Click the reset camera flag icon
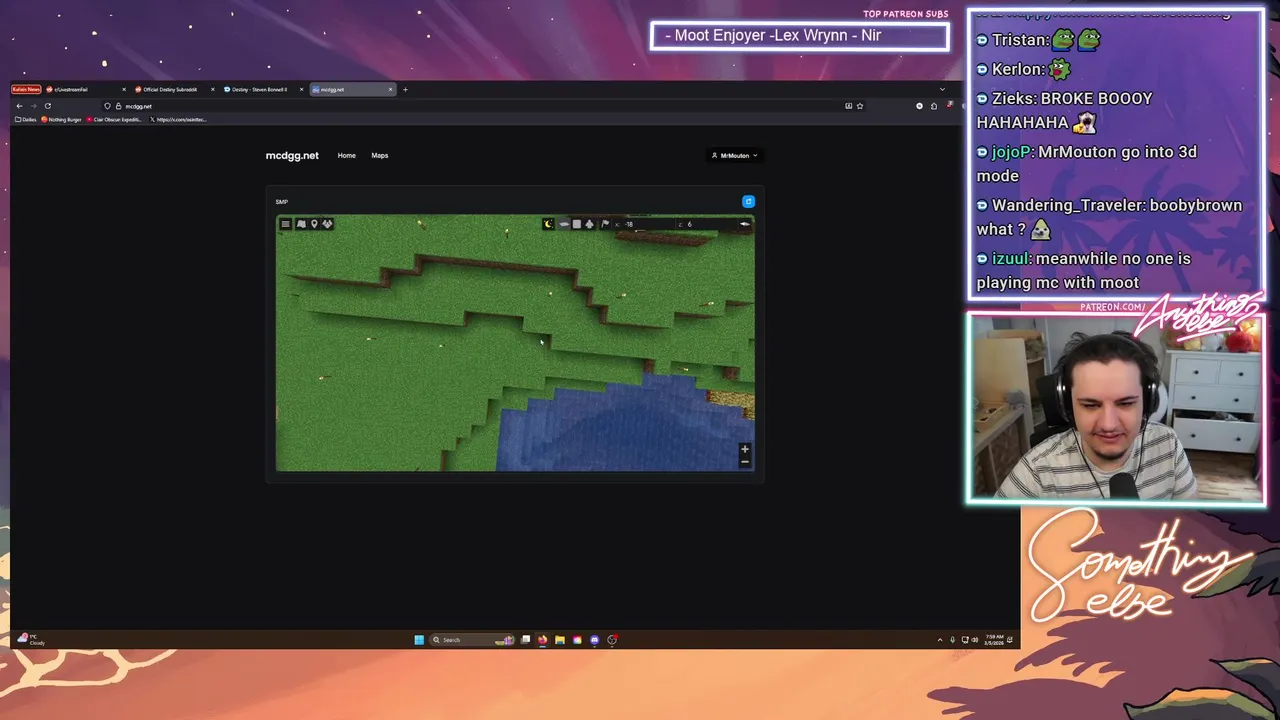The height and width of the screenshot is (720, 1280). (x=605, y=224)
